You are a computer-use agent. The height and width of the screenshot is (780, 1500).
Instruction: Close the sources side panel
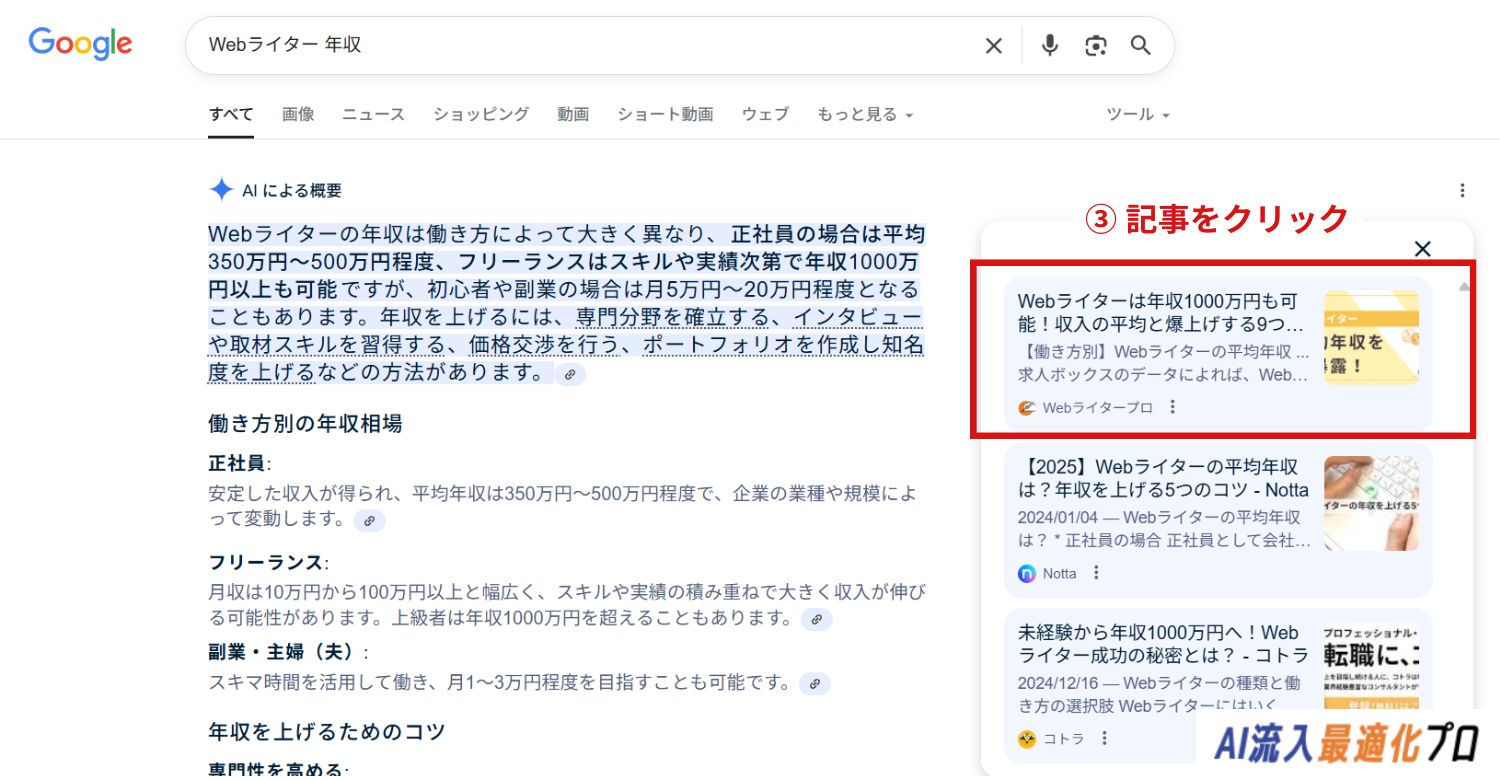[1422, 249]
